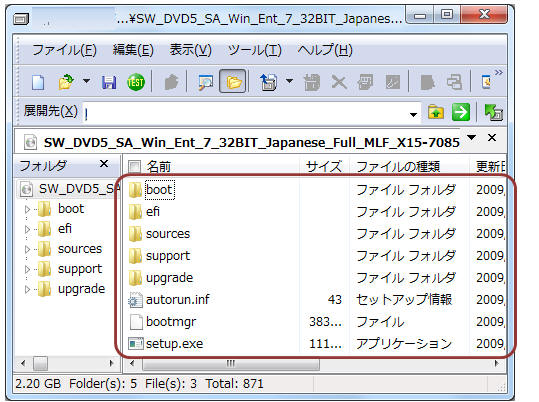The width and height of the screenshot is (539, 402).
Task: Click the grayed stacked-pages toolbar icon
Action: pyautogui.click(x=365, y=83)
